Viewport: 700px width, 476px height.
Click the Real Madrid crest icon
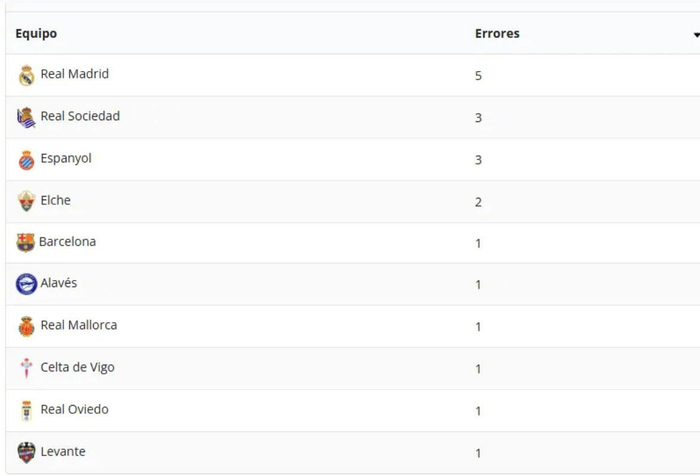pos(27,75)
